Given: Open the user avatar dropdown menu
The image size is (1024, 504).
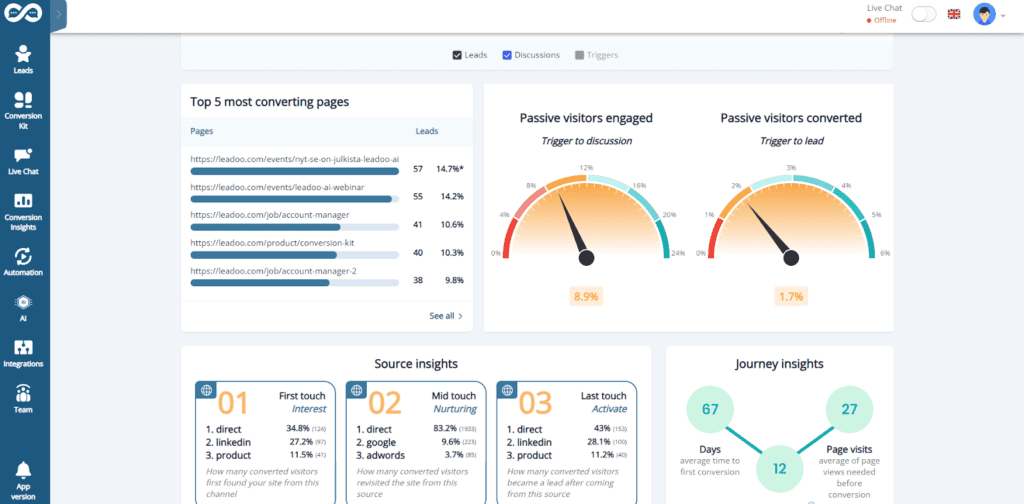Looking at the screenshot, I should click(x=989, y=15).
